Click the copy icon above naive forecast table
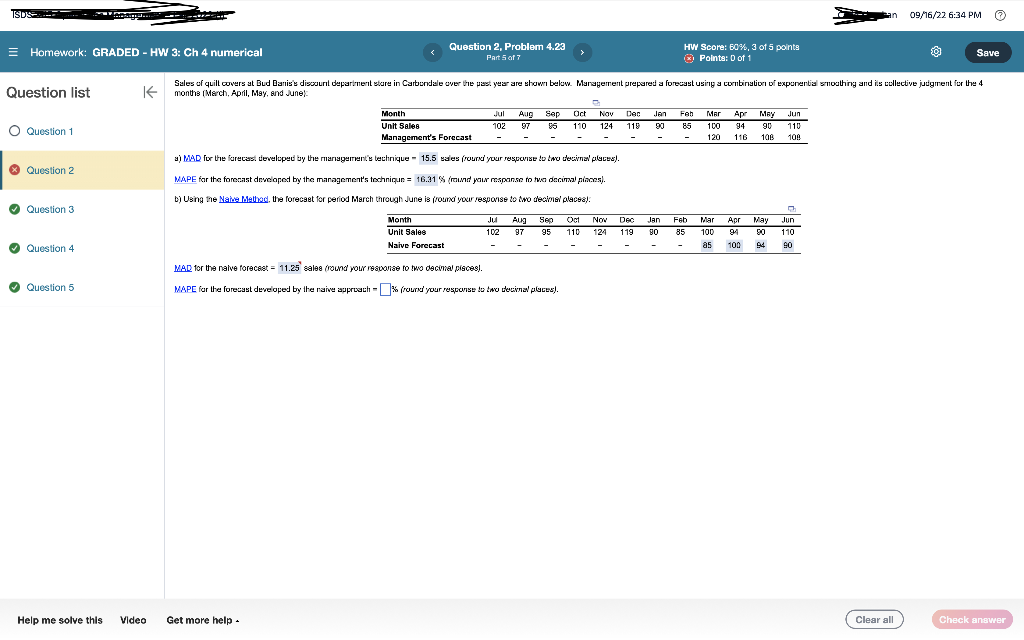This screenshot has height=640, width=1024. (x=792, y=209)
